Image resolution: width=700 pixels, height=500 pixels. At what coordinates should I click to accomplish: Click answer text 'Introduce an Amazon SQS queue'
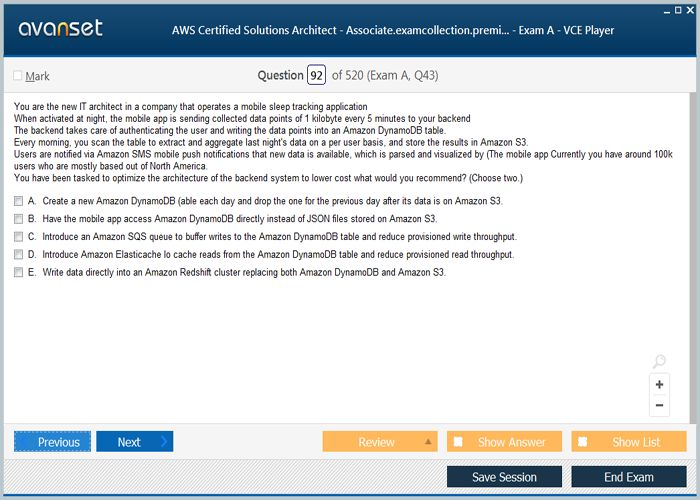[105, 237]
